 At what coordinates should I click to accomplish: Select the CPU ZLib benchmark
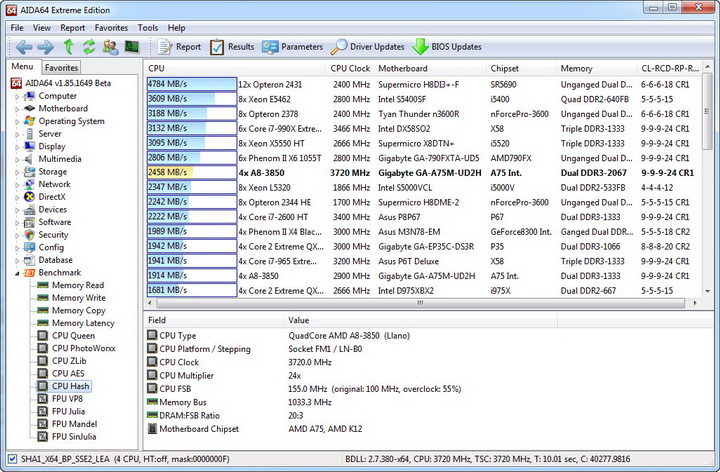(x=69, y=361)
